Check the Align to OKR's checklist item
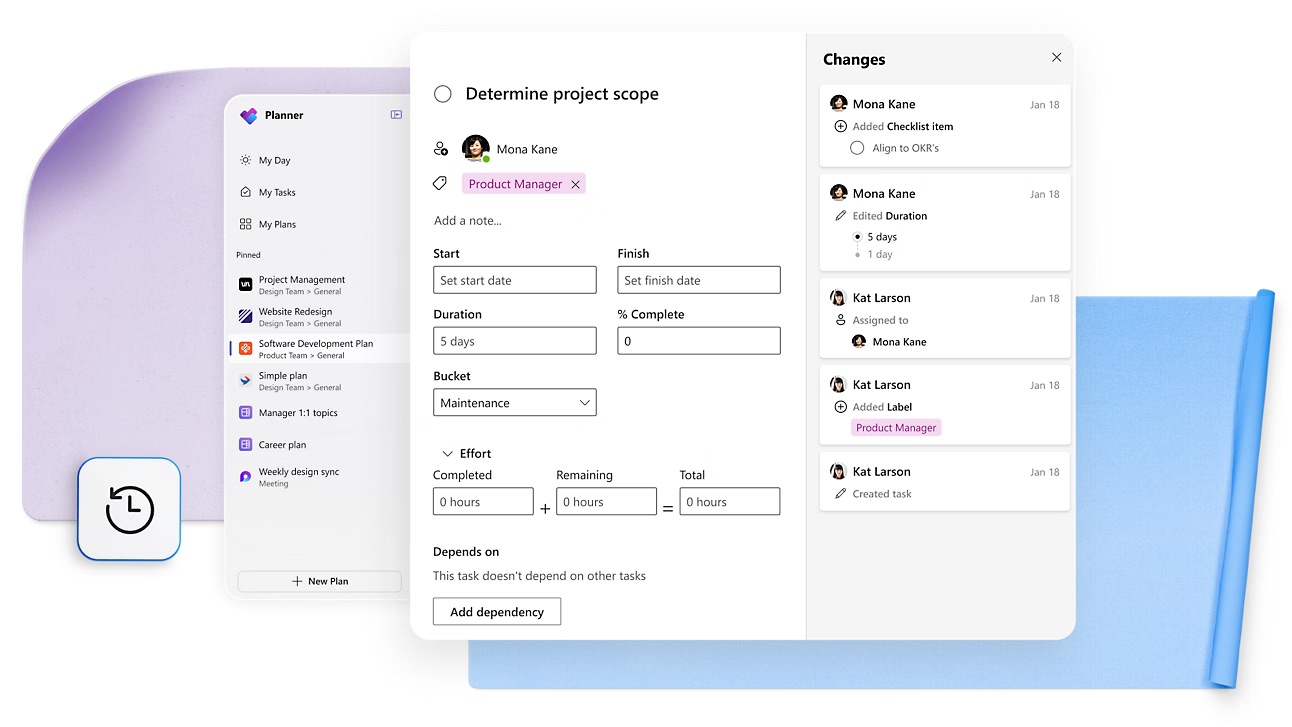Viewport: 1292px width, 727px height. (857, 148)
